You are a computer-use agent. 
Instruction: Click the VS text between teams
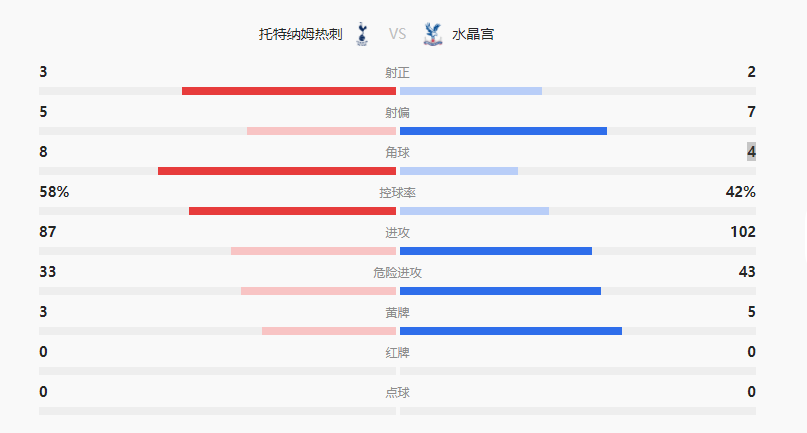click(x=397, y=34)
